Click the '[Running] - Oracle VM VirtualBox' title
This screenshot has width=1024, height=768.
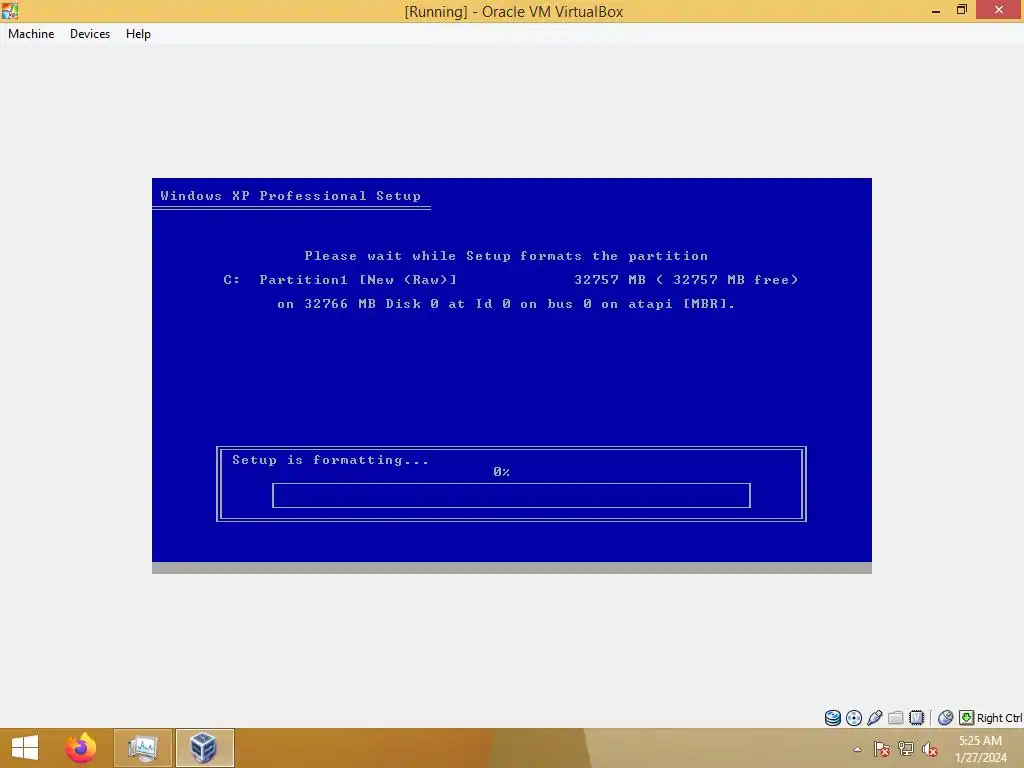513,12
